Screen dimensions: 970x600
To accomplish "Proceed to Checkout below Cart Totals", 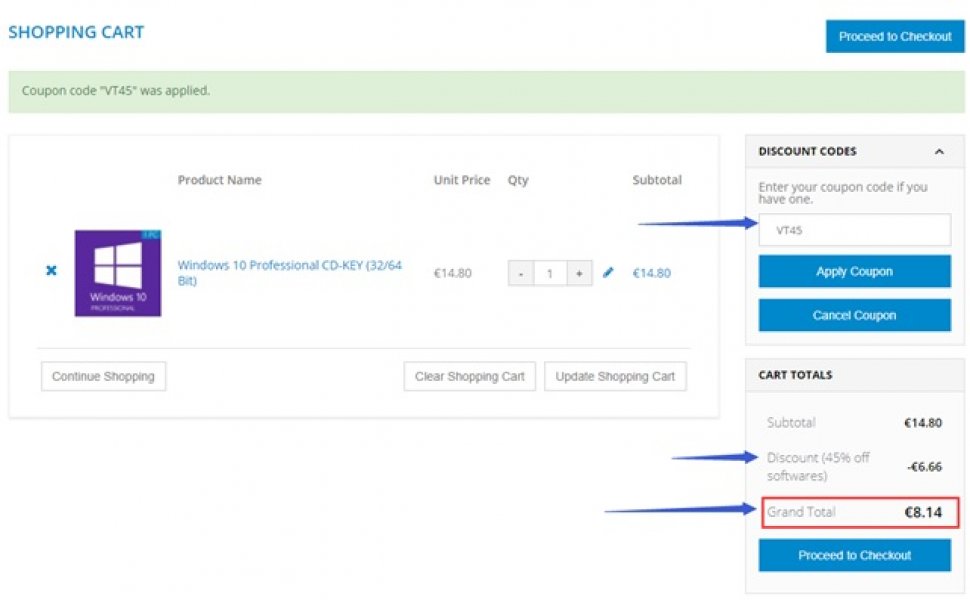I will (x=854, y=555).
